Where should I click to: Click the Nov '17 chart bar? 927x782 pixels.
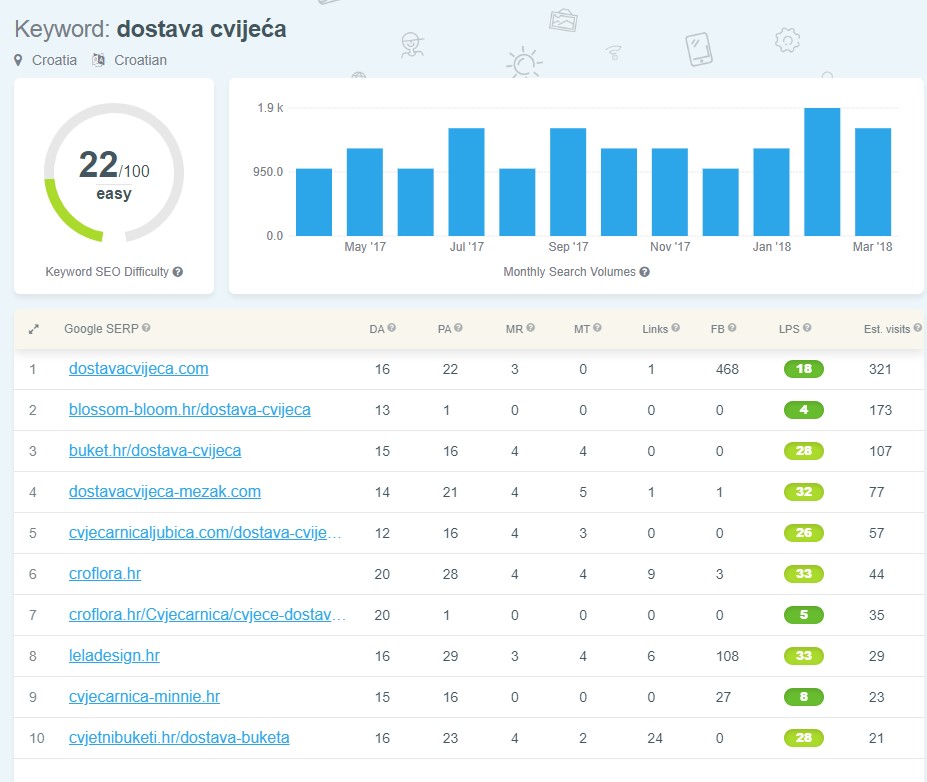[x=670, y=192]
